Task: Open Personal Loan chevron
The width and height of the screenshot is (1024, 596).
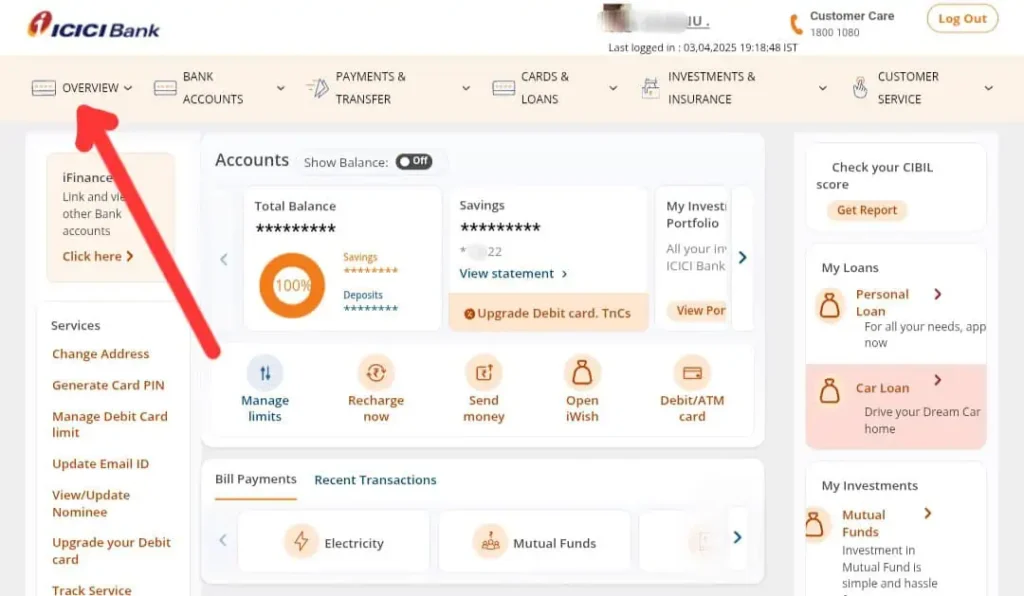Action: 938,294
